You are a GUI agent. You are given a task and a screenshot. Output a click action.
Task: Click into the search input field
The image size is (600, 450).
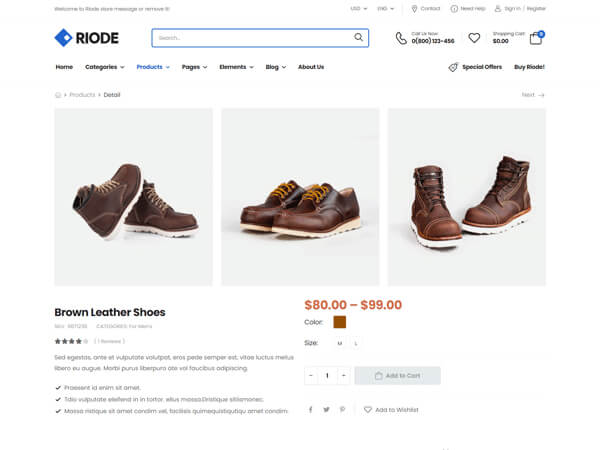pos(250,38)
